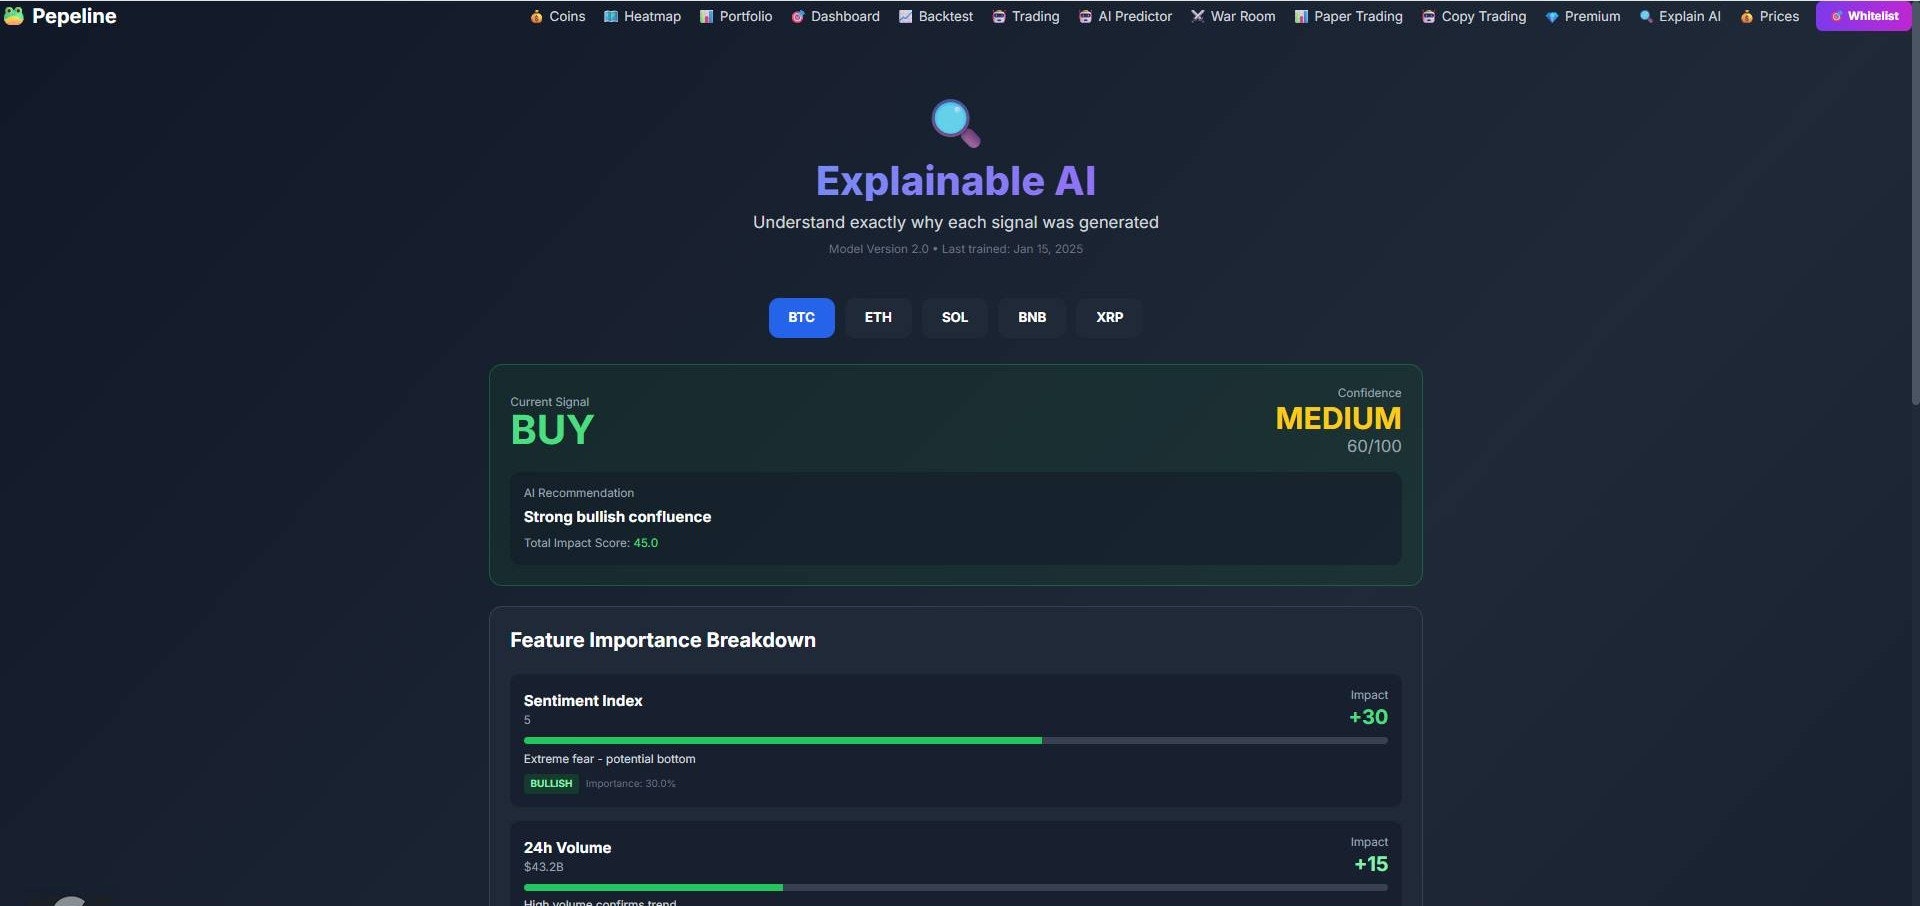
Task: Click the Explain AI magnifier nav icon
Action: pos(1646,17)
